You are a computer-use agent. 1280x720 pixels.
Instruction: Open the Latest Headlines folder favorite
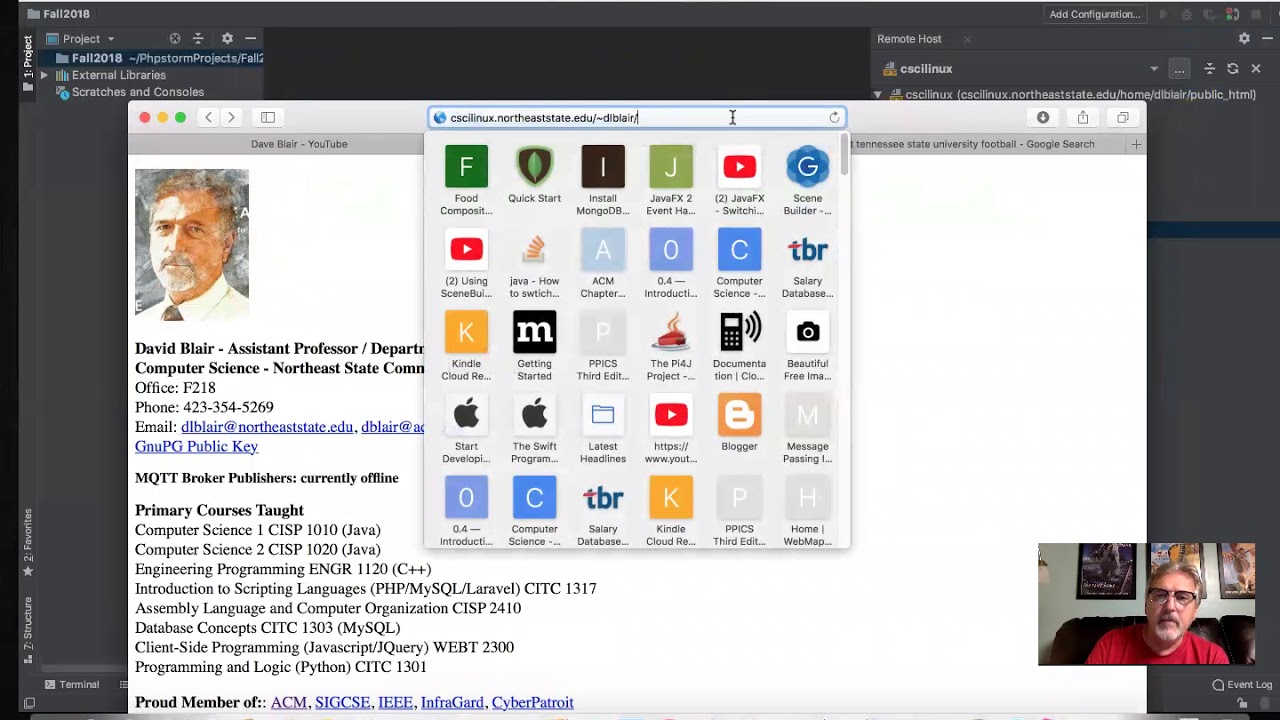click(603, 429)
